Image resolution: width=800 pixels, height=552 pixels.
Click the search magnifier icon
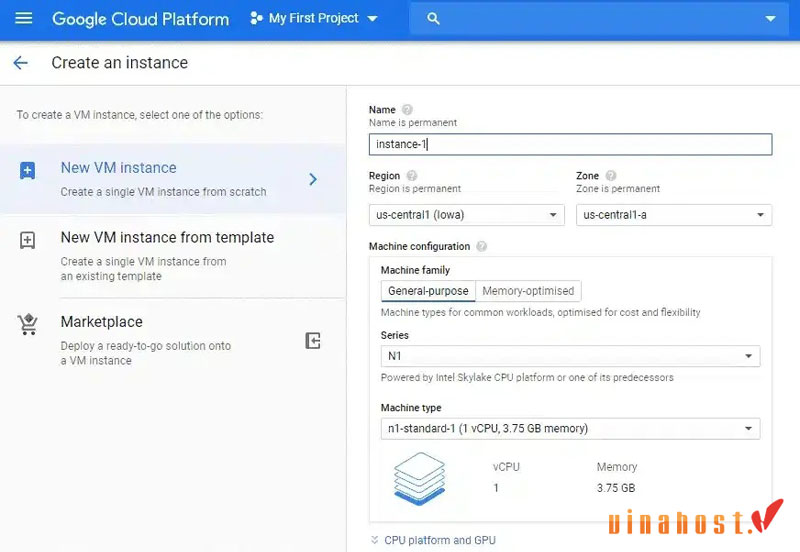433,19
